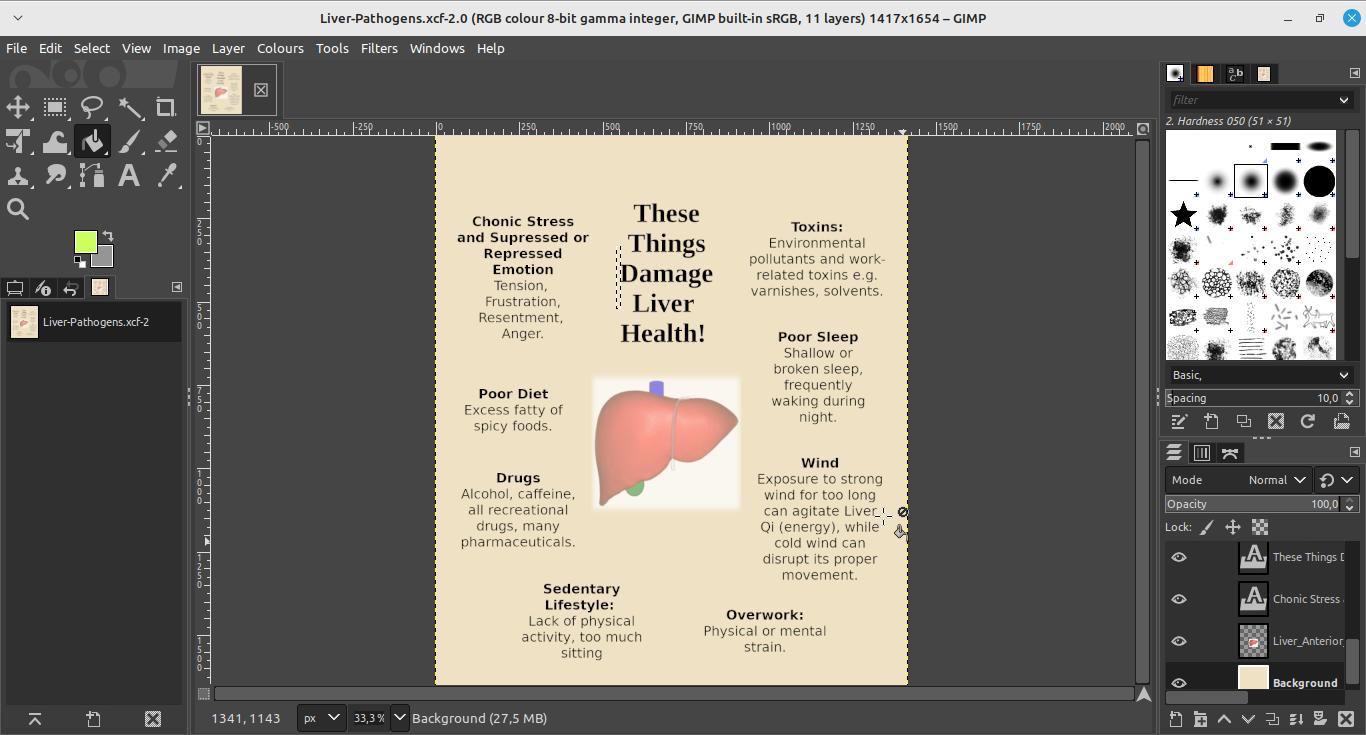Hide the These Things text layer
The width and height of the screenshot is (1366, 735).
tap(1179, 557)
